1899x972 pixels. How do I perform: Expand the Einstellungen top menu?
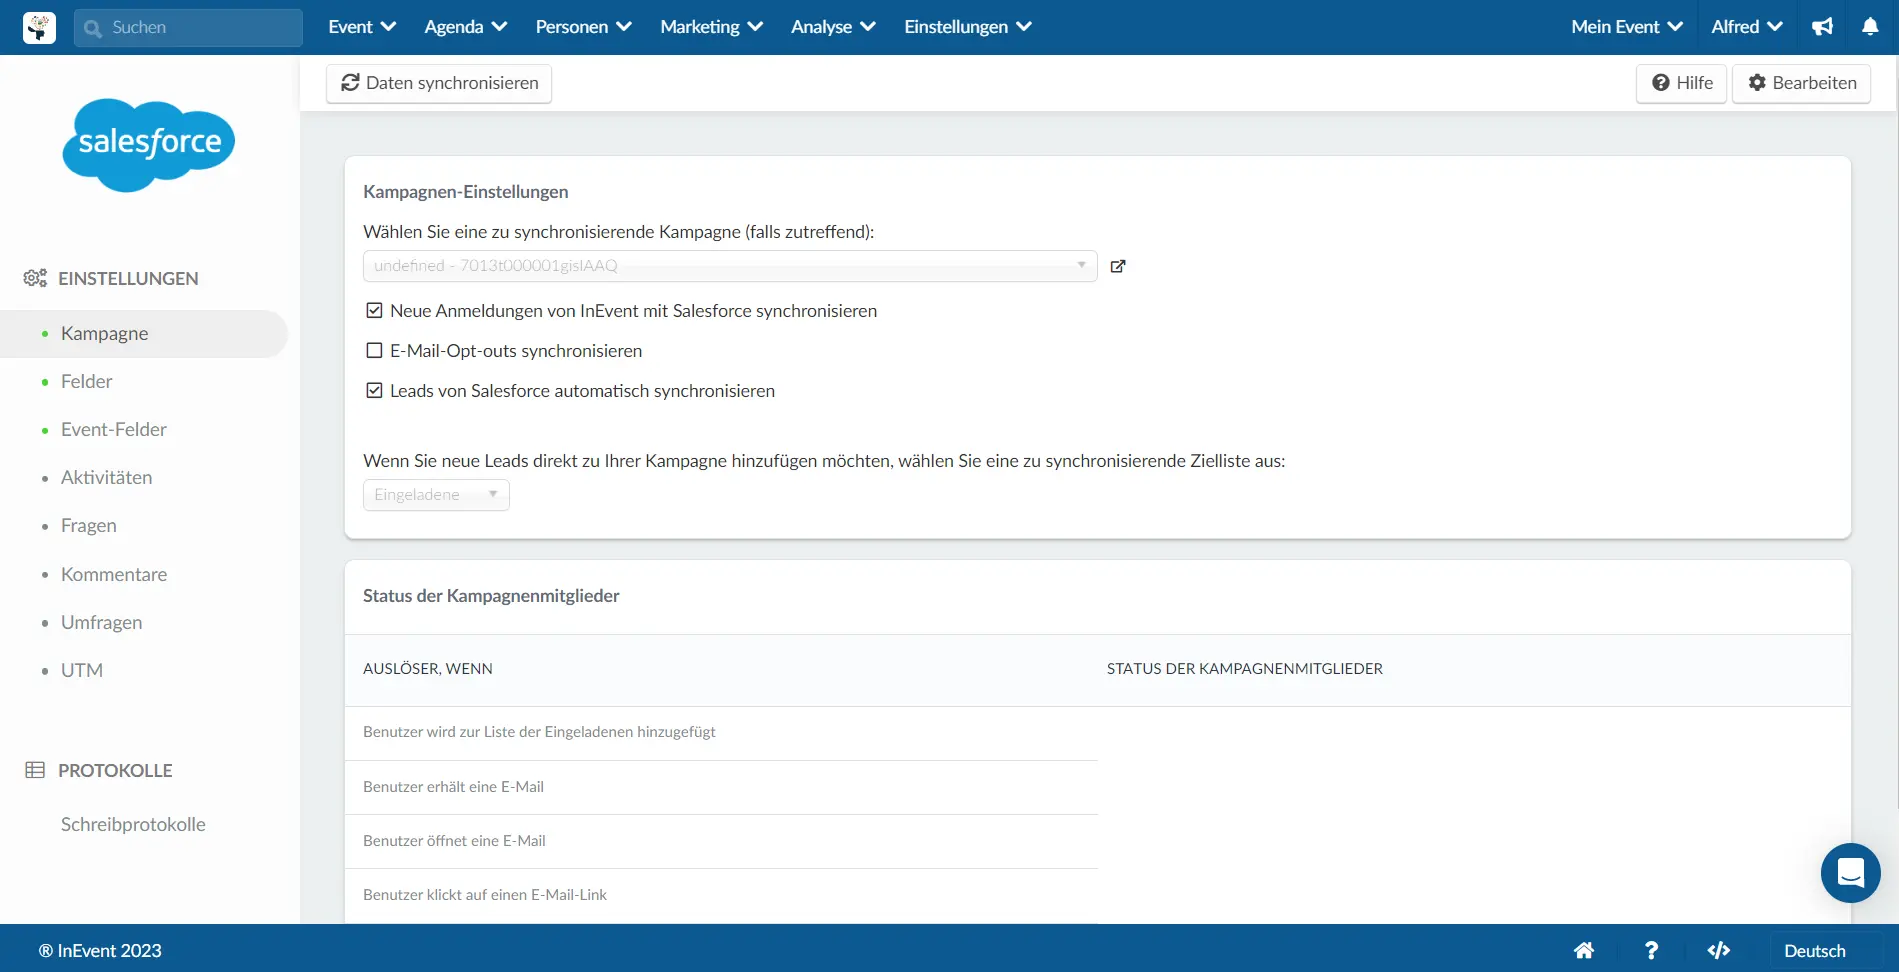(968, 27)
